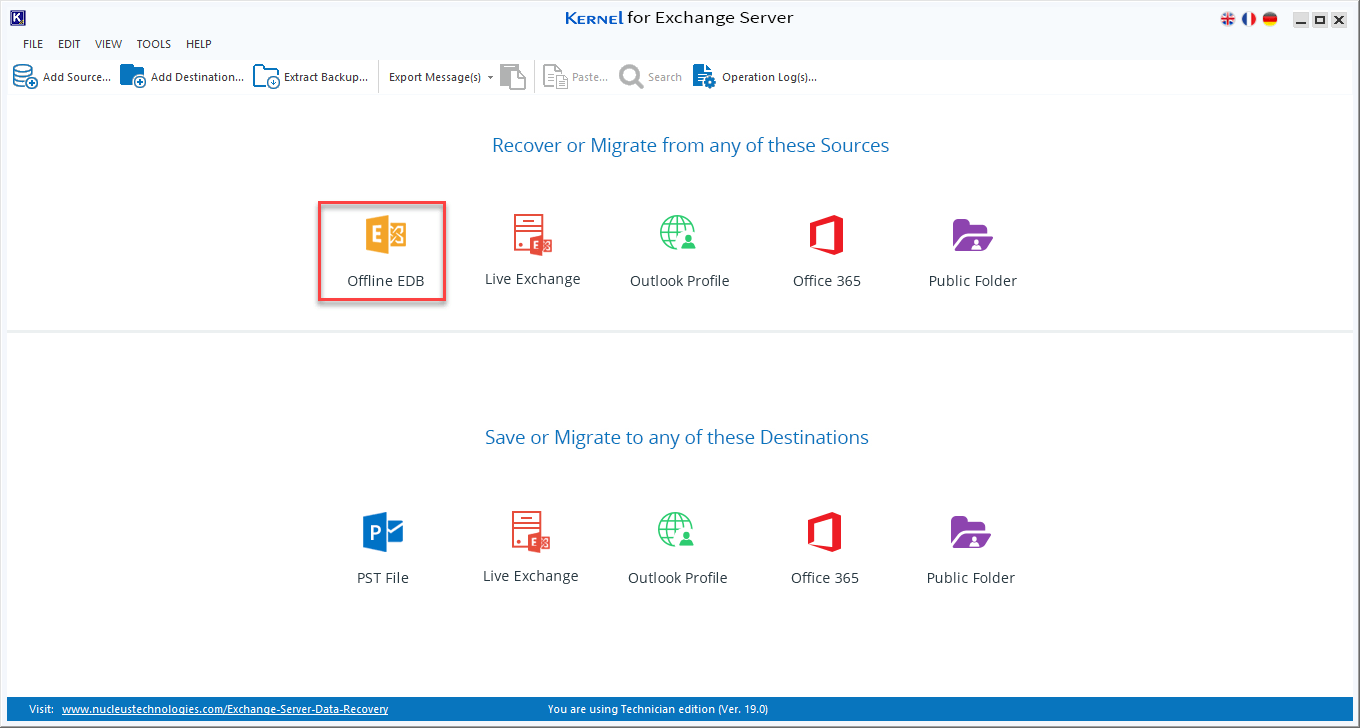The image size is (1360, 728).
Task: Open Operation Log(s)
Action: [755, 77]
